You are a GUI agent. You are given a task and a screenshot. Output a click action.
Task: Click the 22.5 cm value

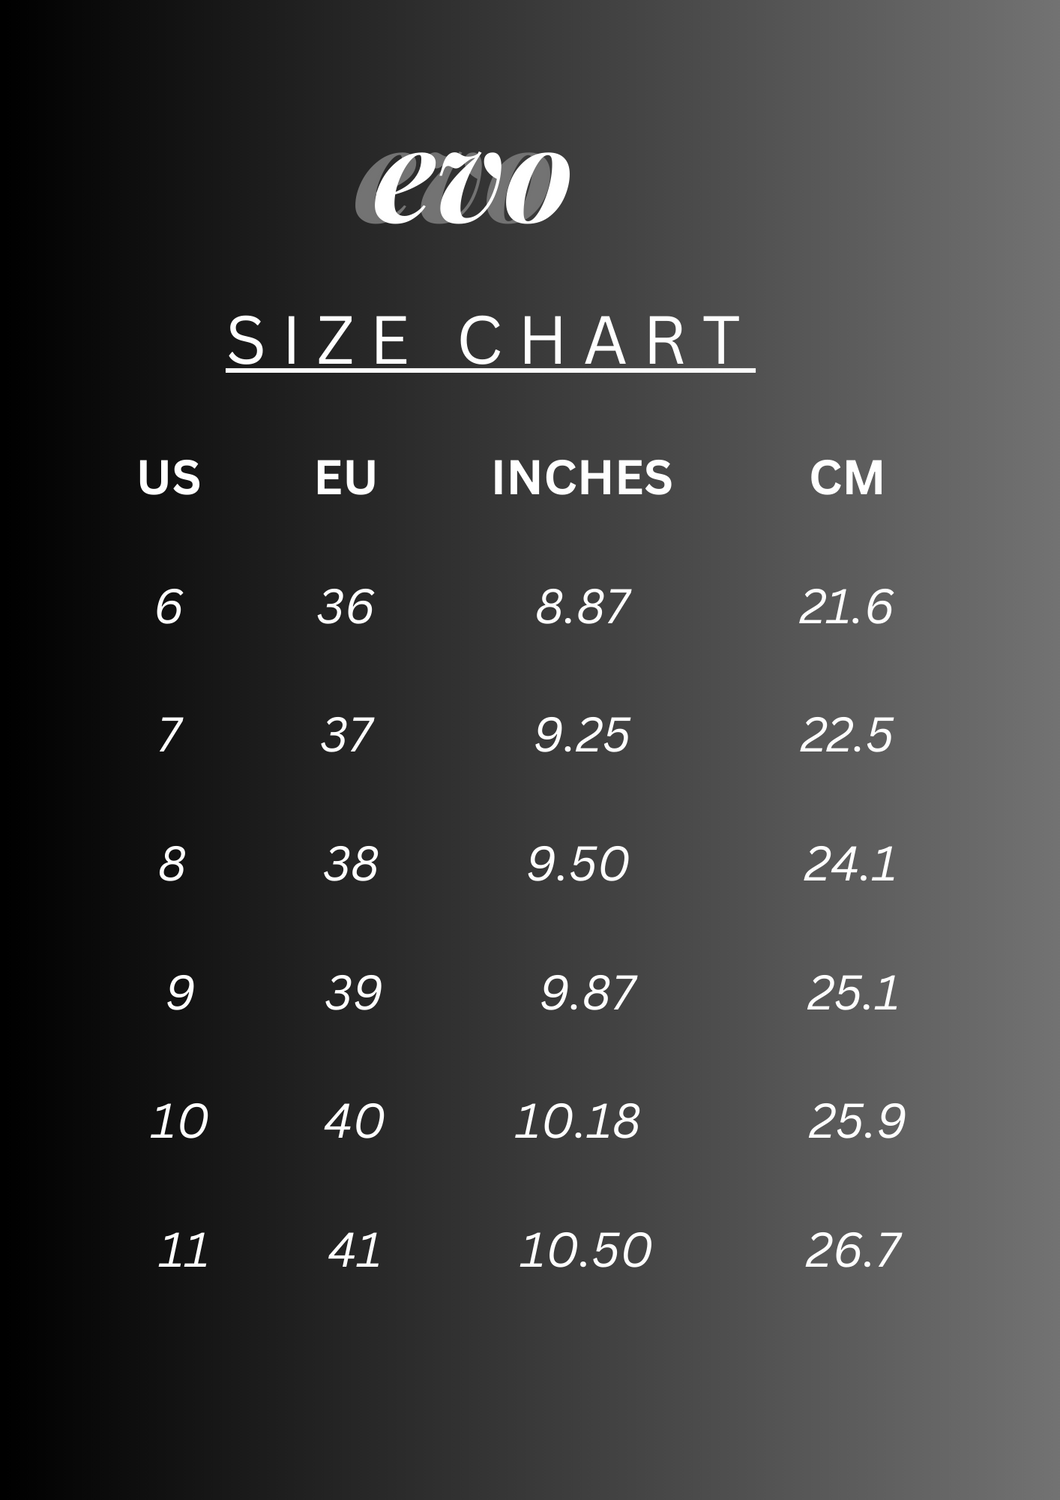tap(846, 735)
